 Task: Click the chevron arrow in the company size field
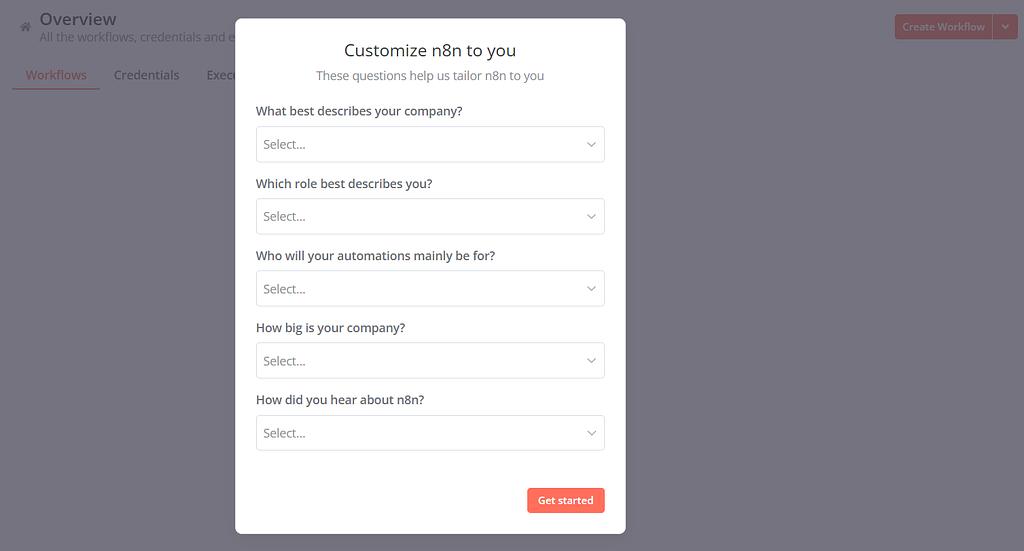(591, 361)
